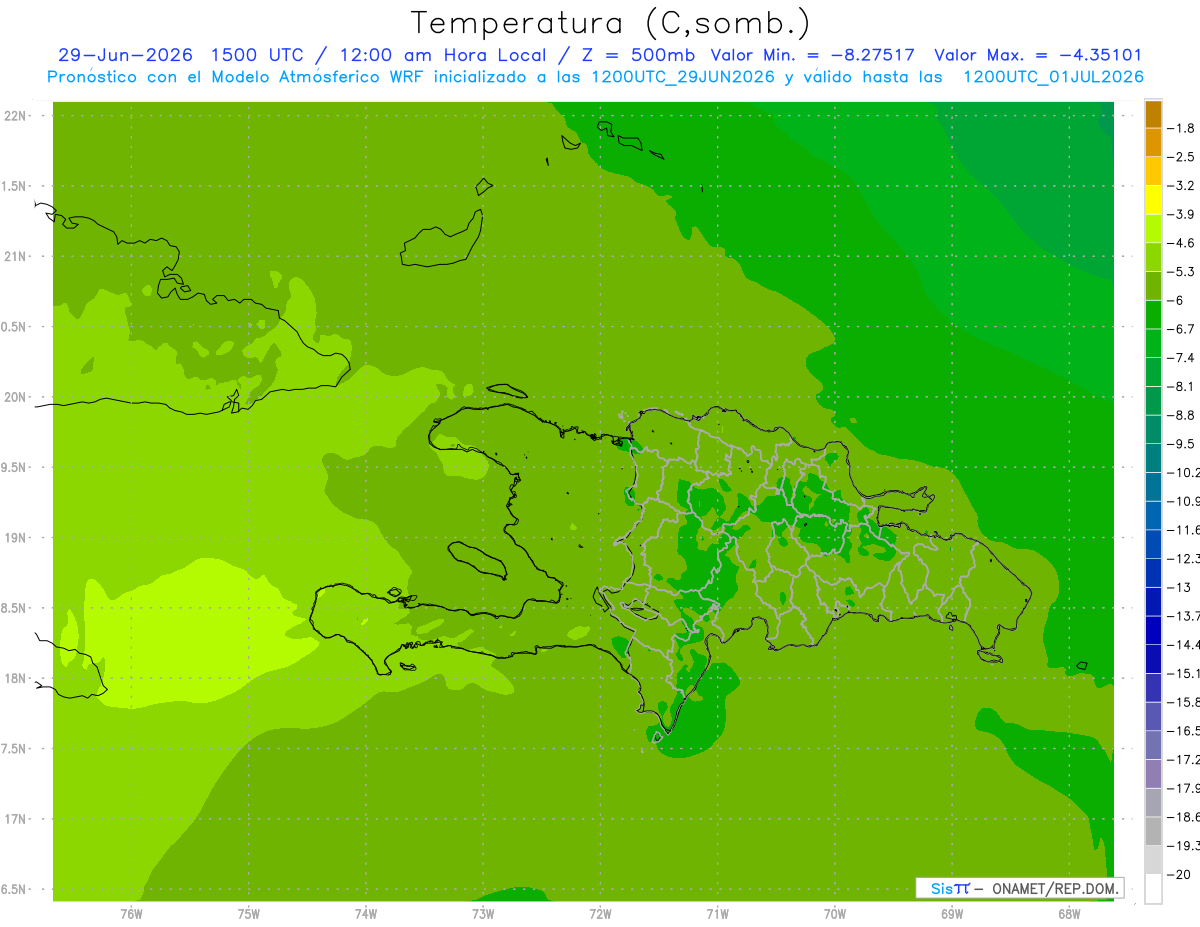Click legend value "-3.9"

(1182, 214)
